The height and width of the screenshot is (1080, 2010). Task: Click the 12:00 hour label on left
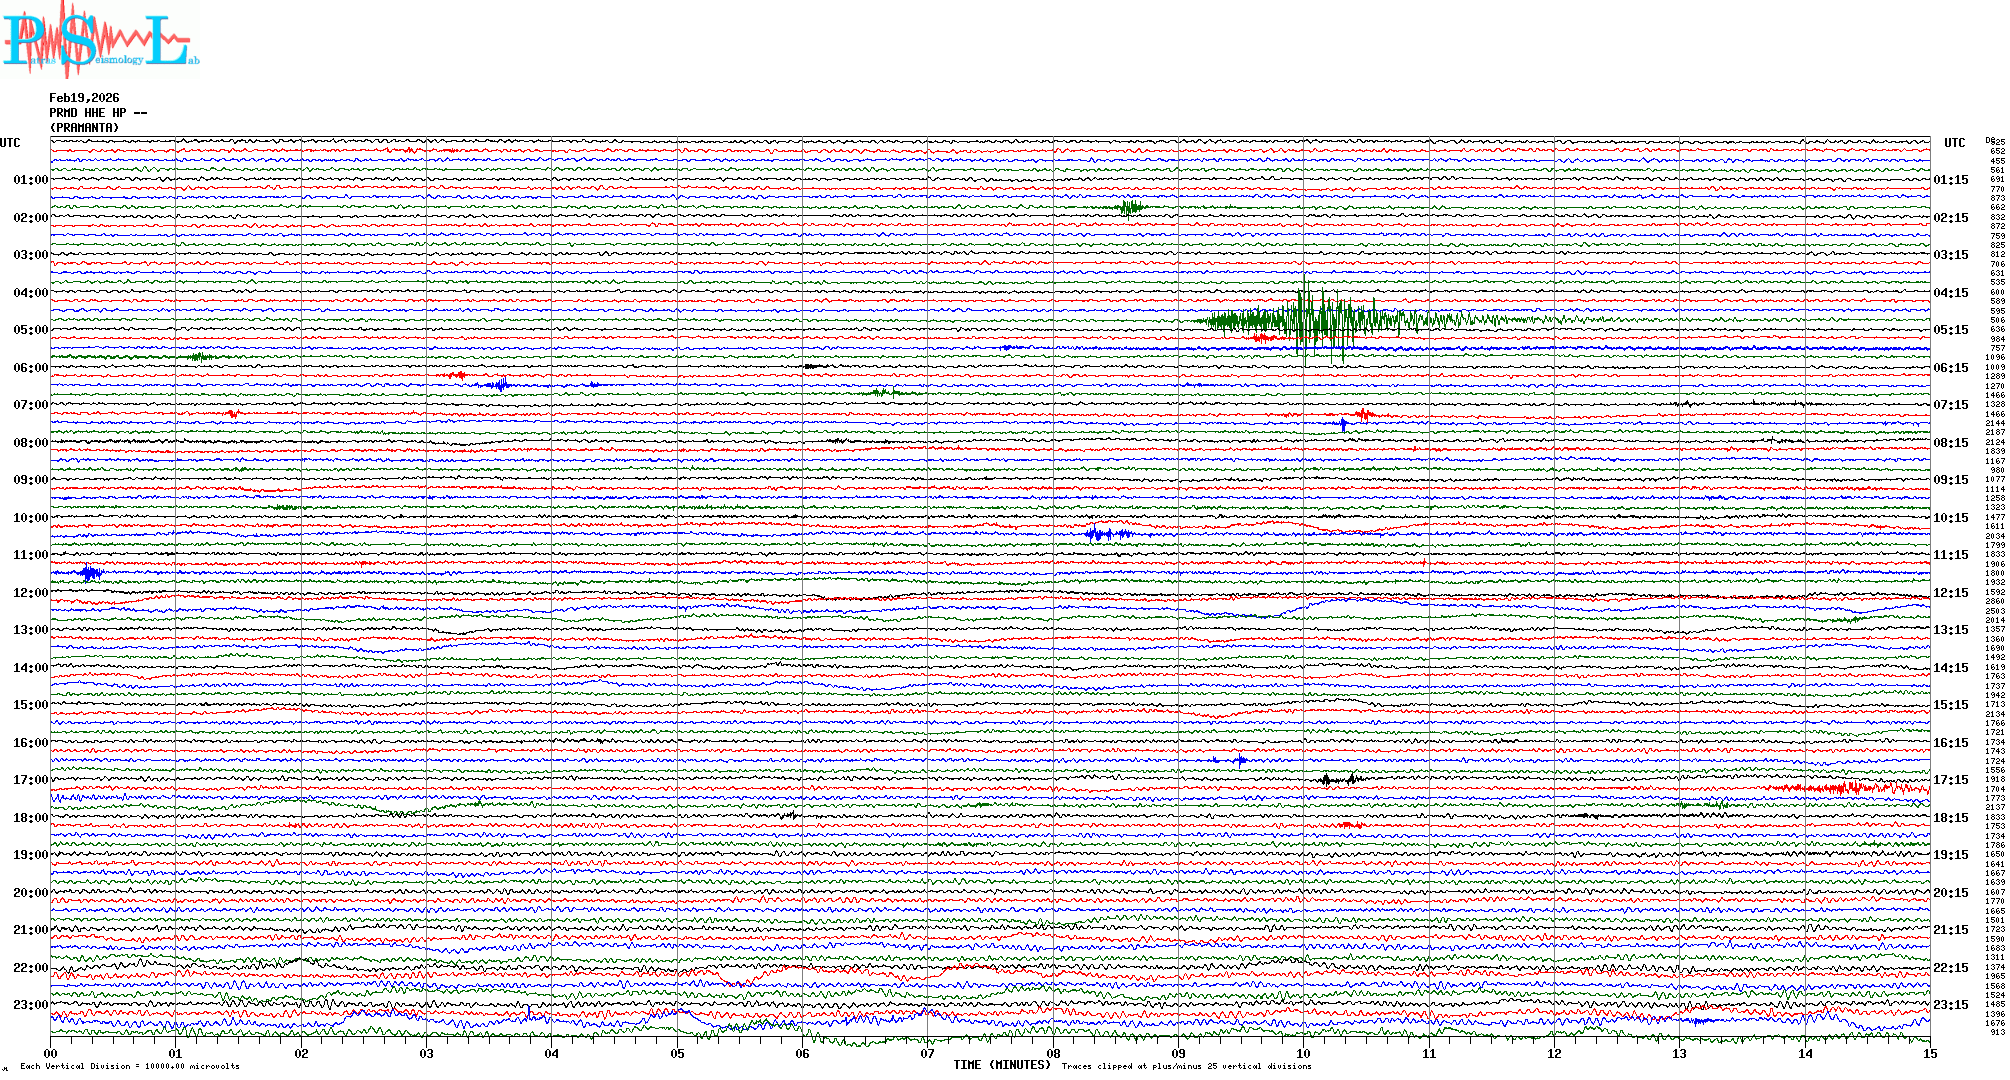click(30, 593)
